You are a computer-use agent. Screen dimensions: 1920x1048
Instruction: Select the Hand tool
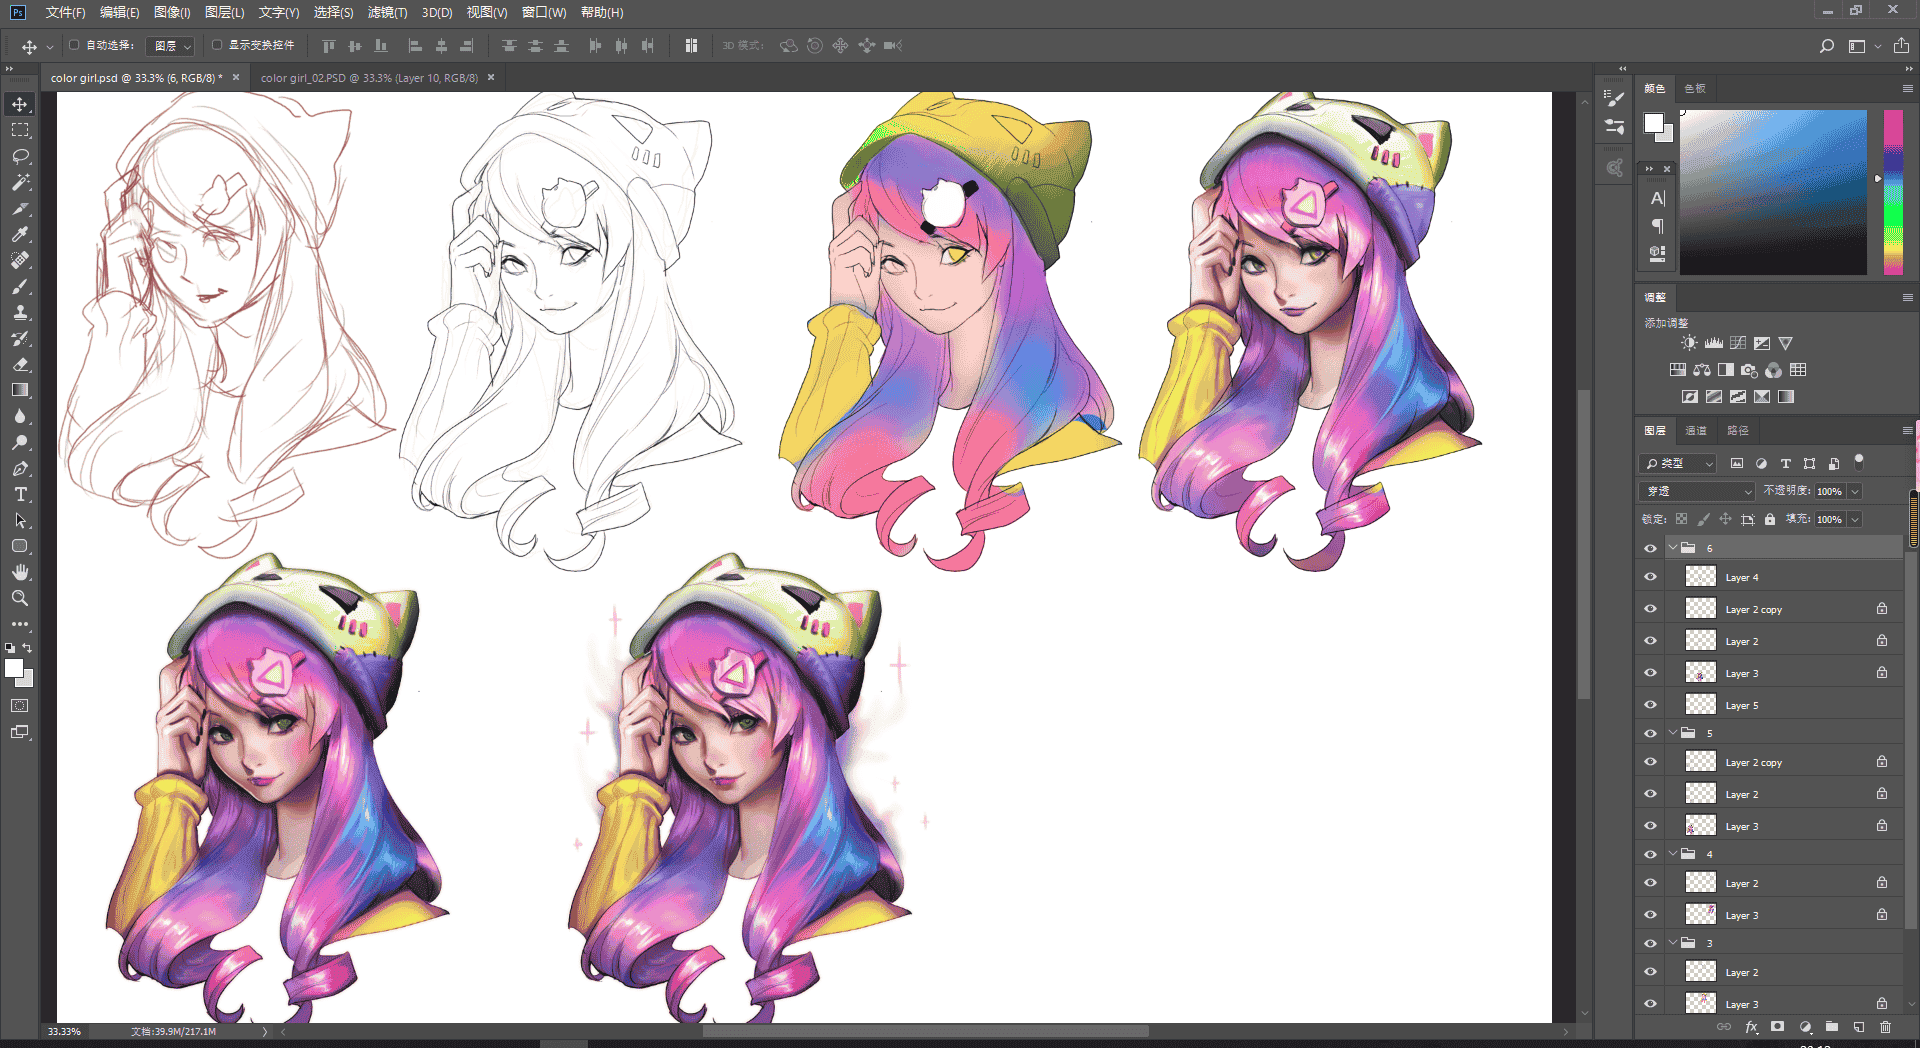(x=20, y=572)
